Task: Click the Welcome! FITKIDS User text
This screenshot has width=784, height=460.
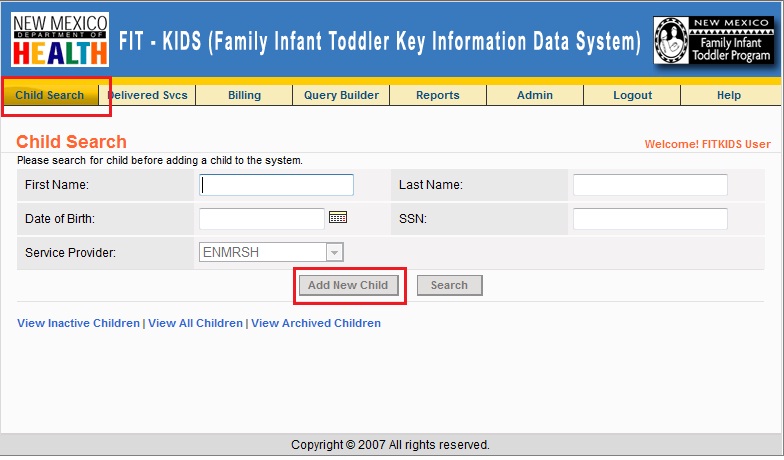Action: pos(708,144)
